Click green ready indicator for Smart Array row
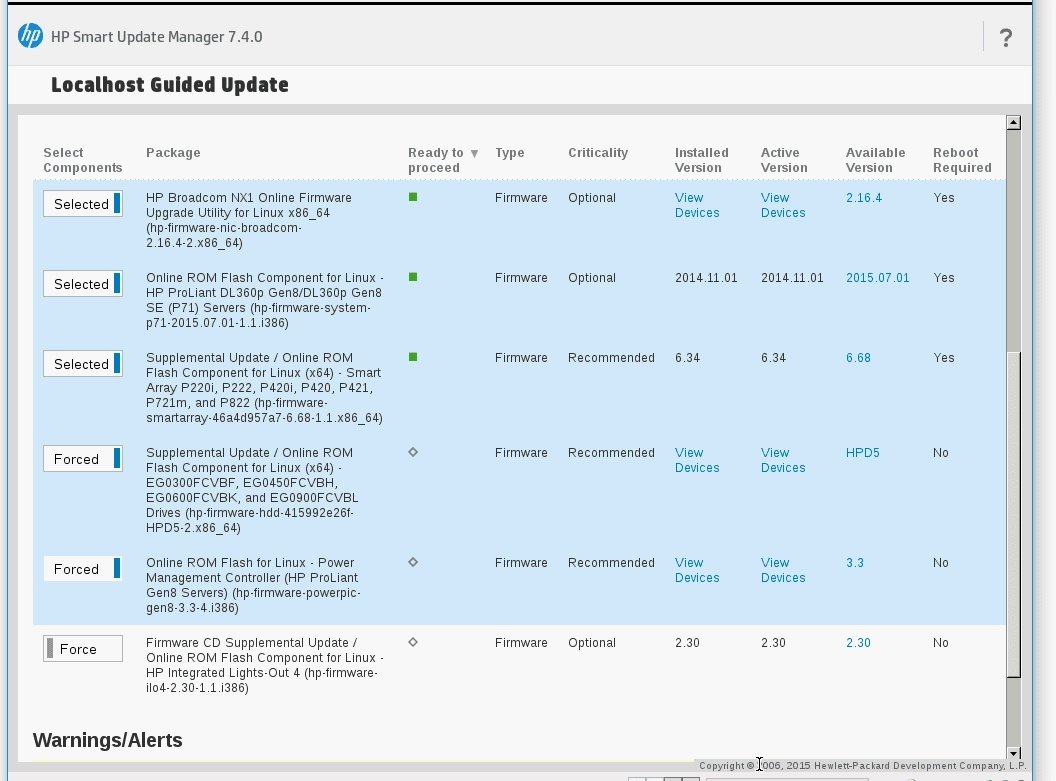 (x=413, y=357)
